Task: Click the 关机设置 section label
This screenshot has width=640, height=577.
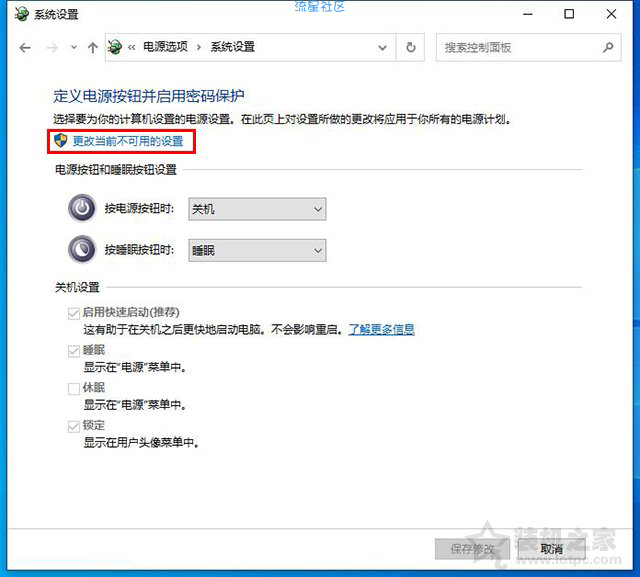Action: coord(77,287)
